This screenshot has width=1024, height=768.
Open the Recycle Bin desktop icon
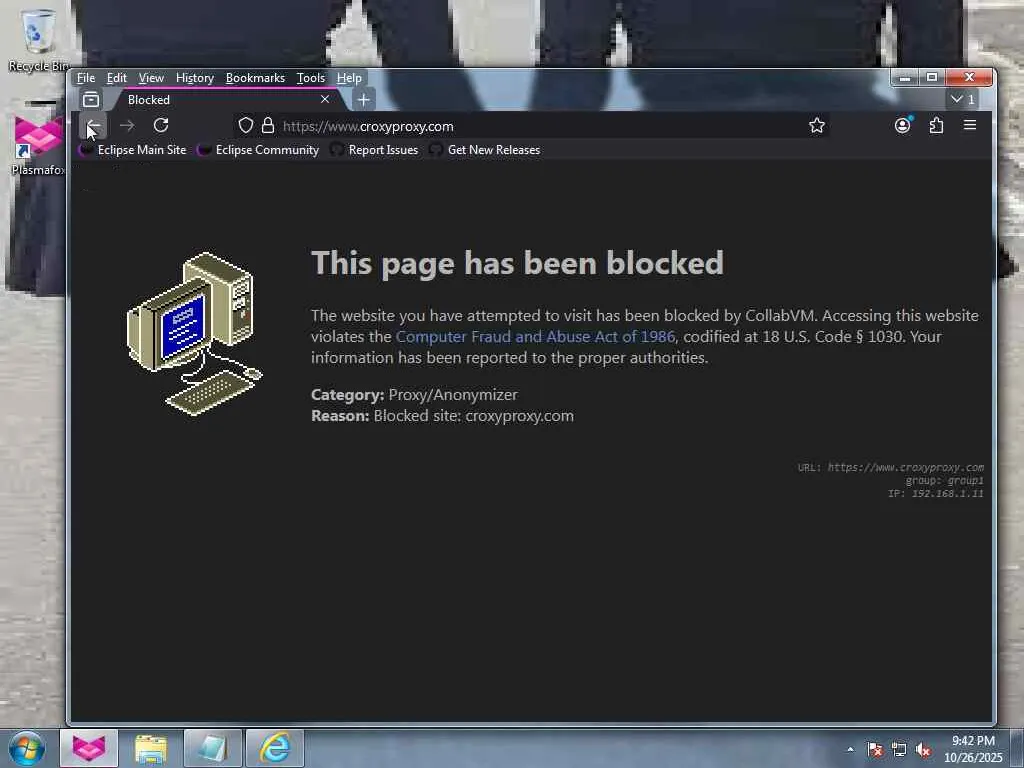point(37,39)
